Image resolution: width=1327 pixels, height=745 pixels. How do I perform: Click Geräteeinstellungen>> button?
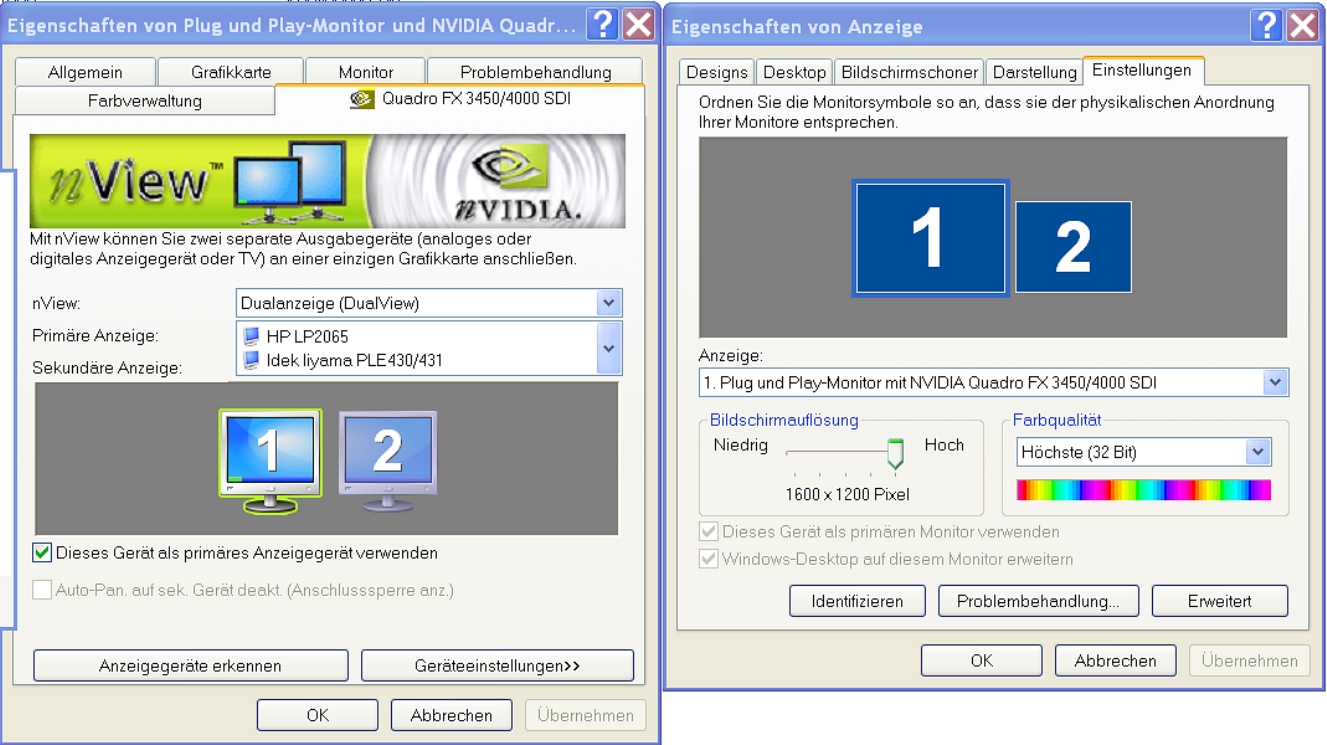point(497,666)
